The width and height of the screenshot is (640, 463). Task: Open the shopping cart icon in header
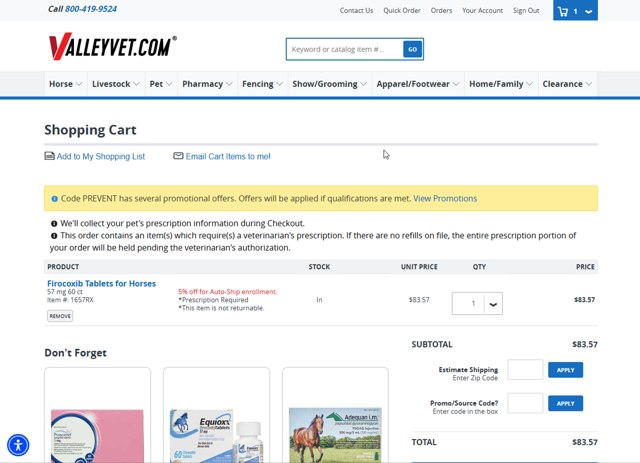click(x=564, y=12)
